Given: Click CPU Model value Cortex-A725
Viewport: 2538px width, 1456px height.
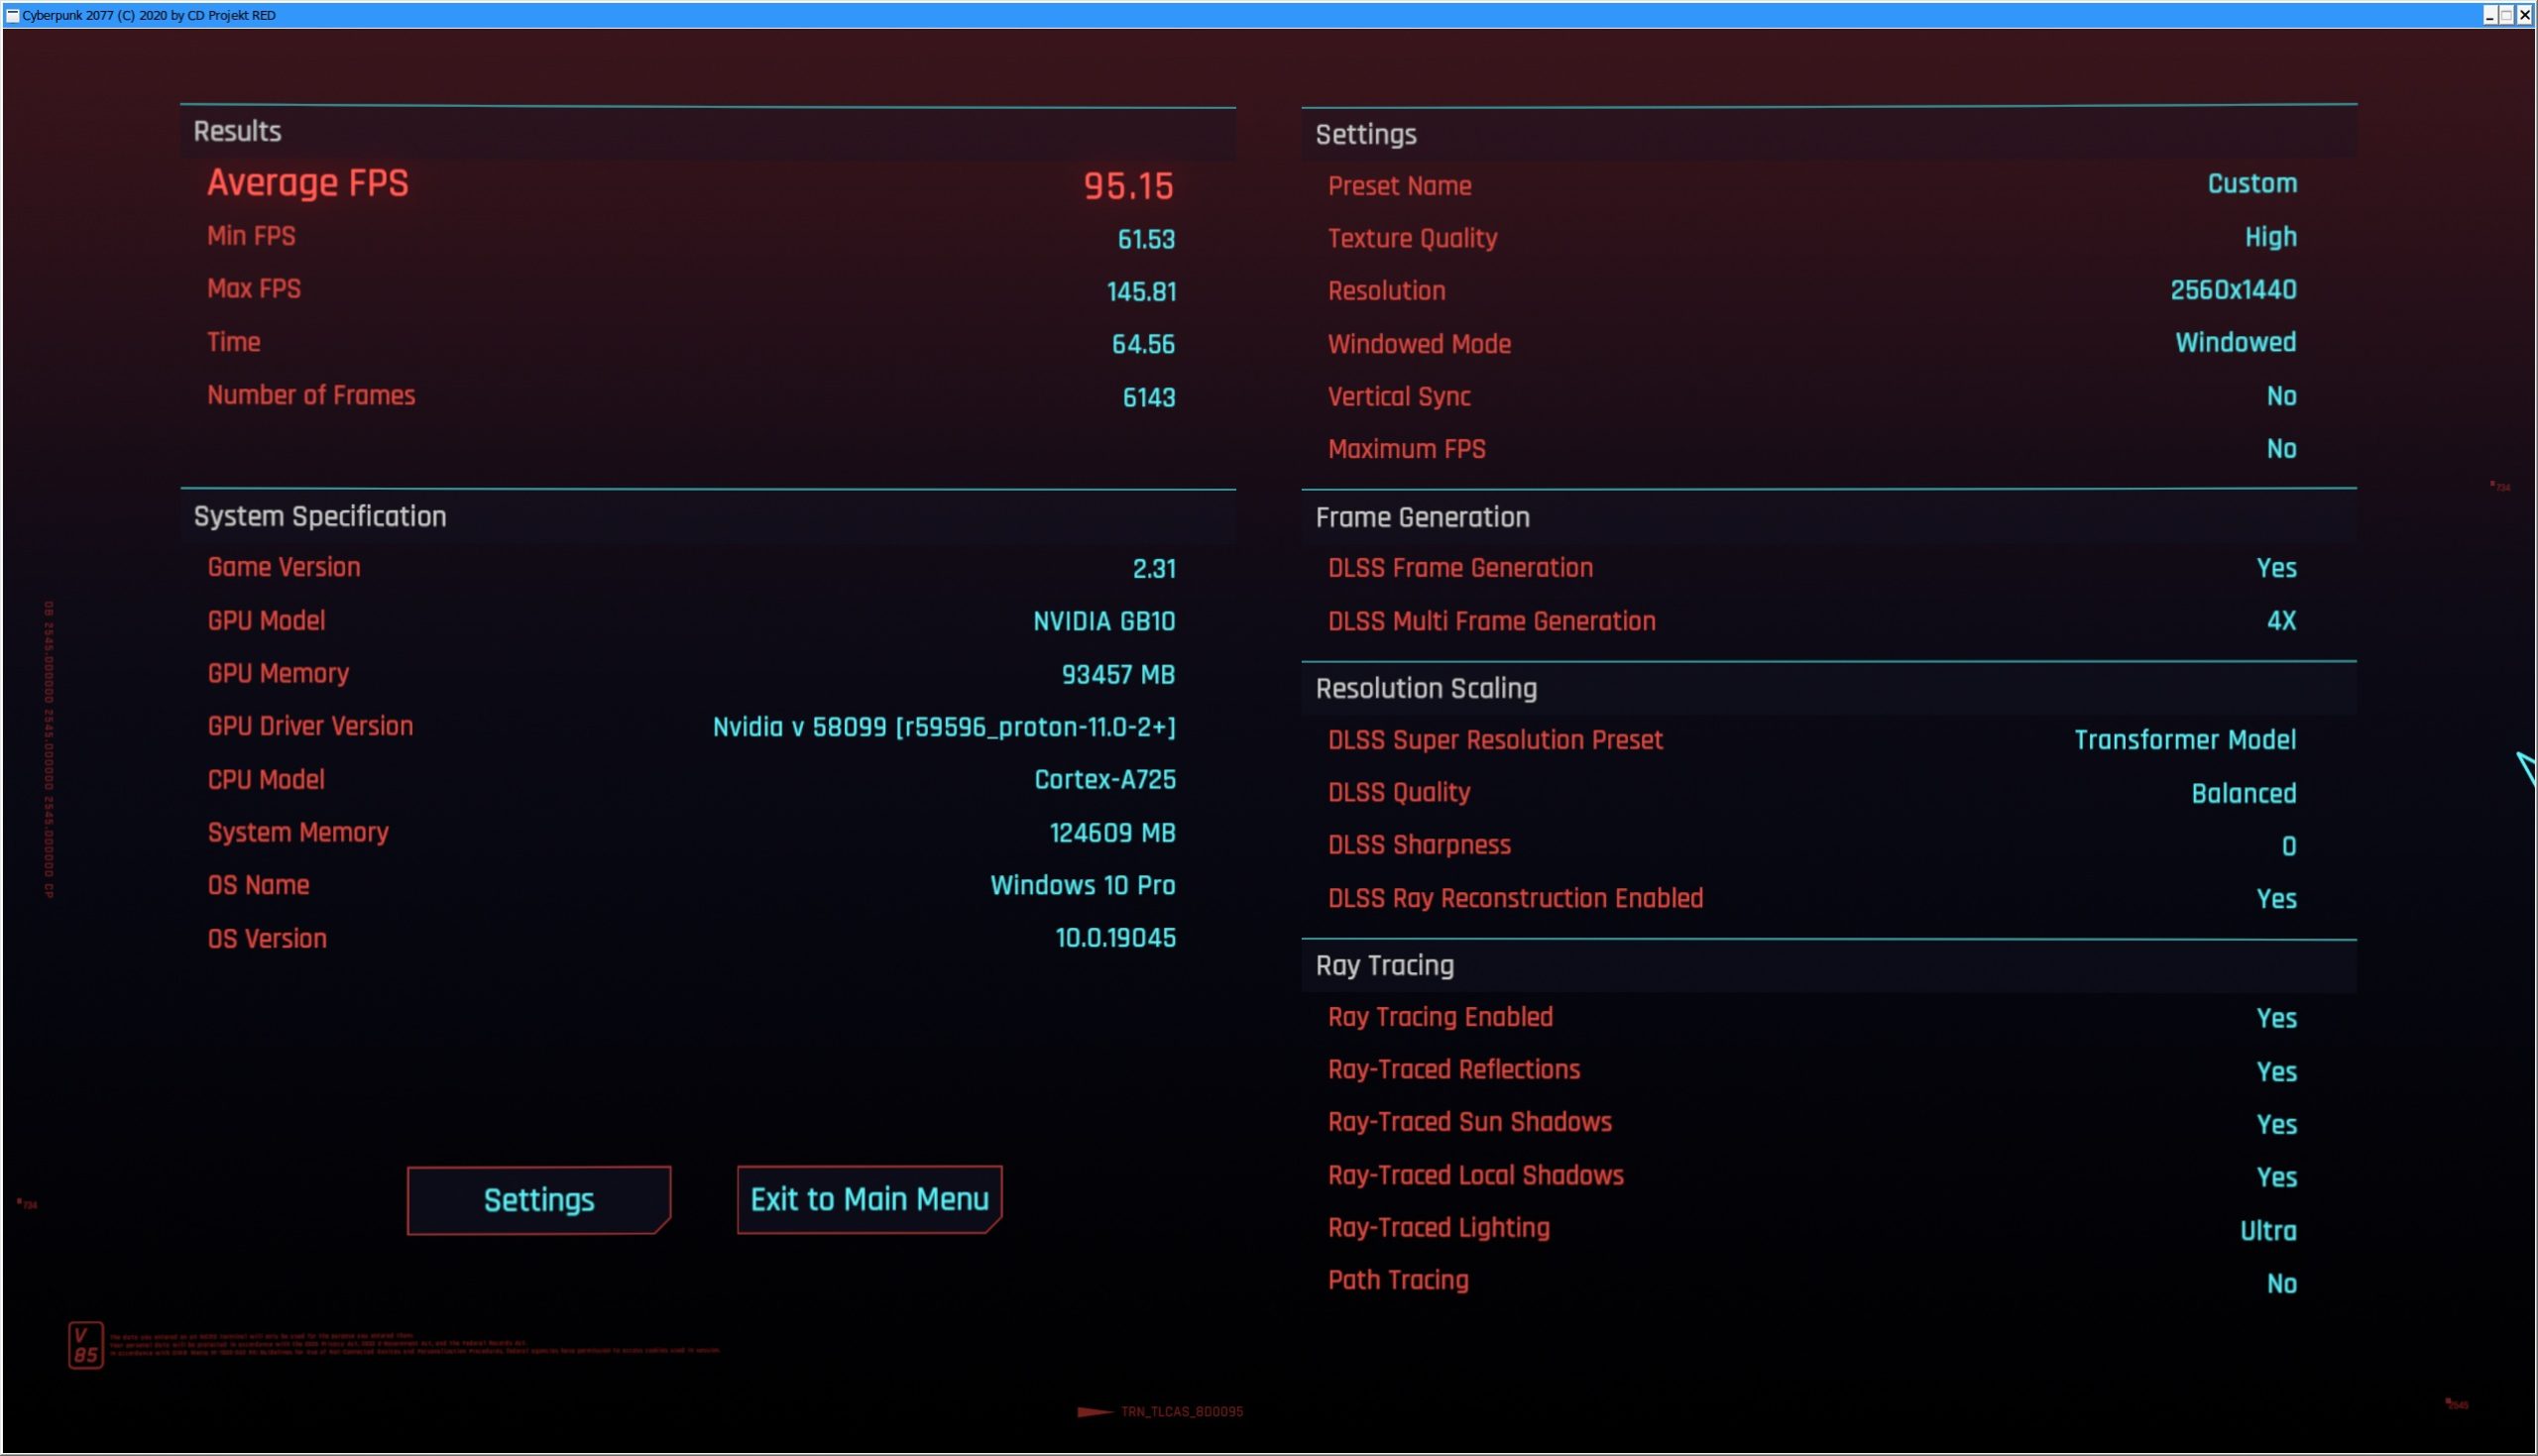Looking at the screenshot, I should [x=1105, y=780].
